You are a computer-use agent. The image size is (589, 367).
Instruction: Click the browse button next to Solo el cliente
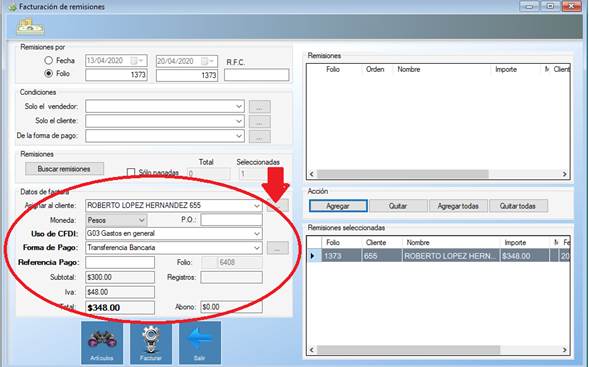click(x=260, y=122)
